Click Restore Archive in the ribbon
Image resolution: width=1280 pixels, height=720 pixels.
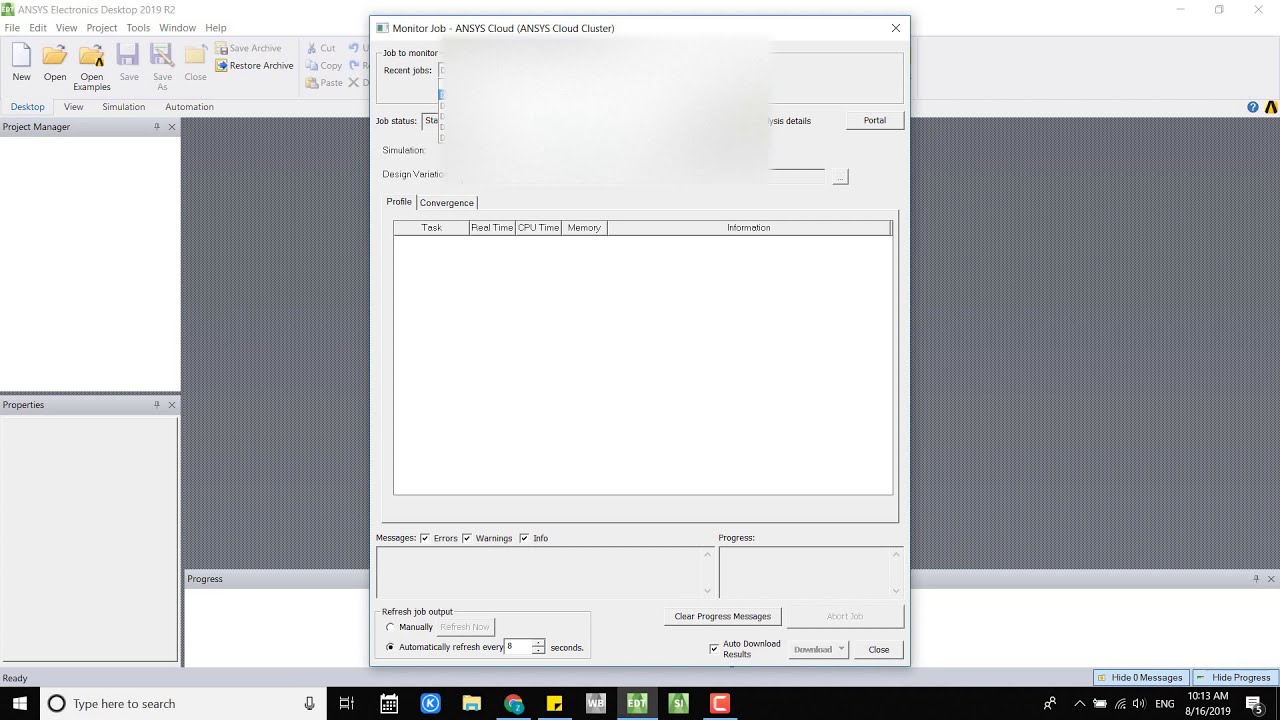pyautogui.click(x=255, y=65)
